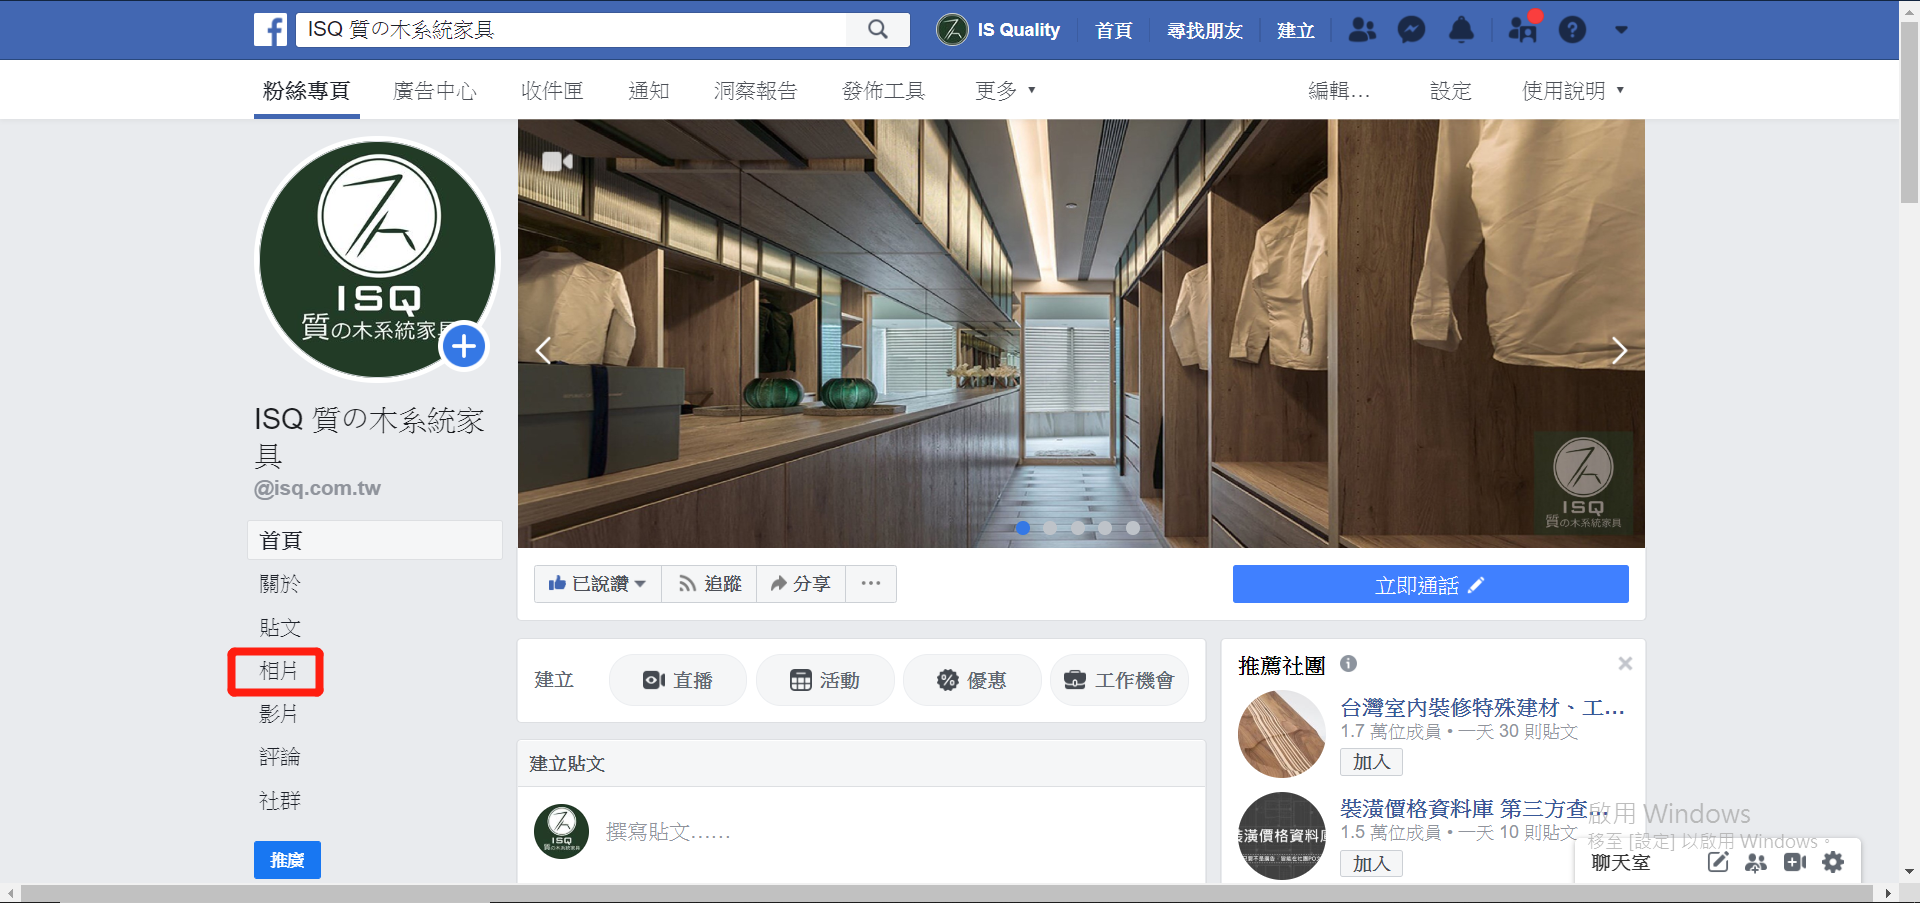The width and height of the screenshot is (1920, 903).
Task: Open page 設定 settings
Action: [1450, 90]
